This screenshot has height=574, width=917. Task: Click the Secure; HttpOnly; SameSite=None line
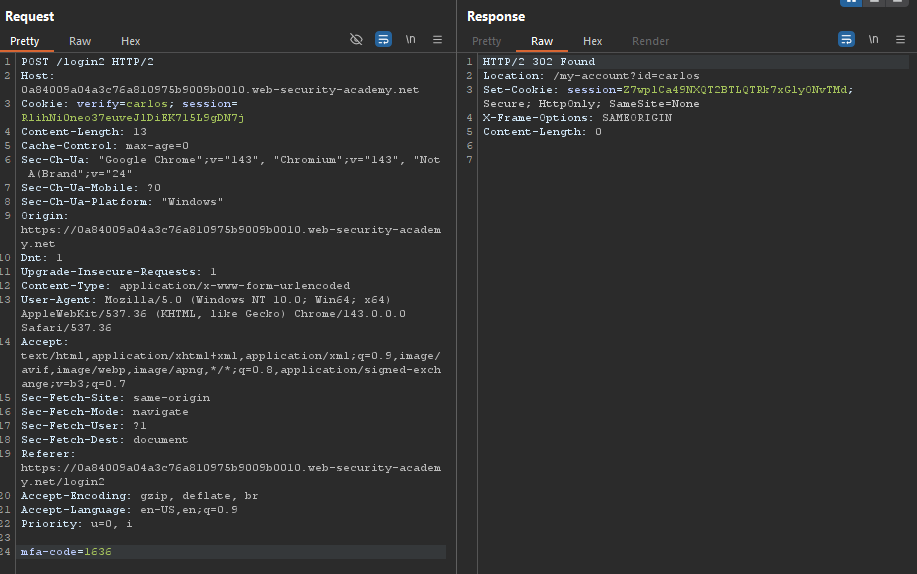tap(591, 104)
